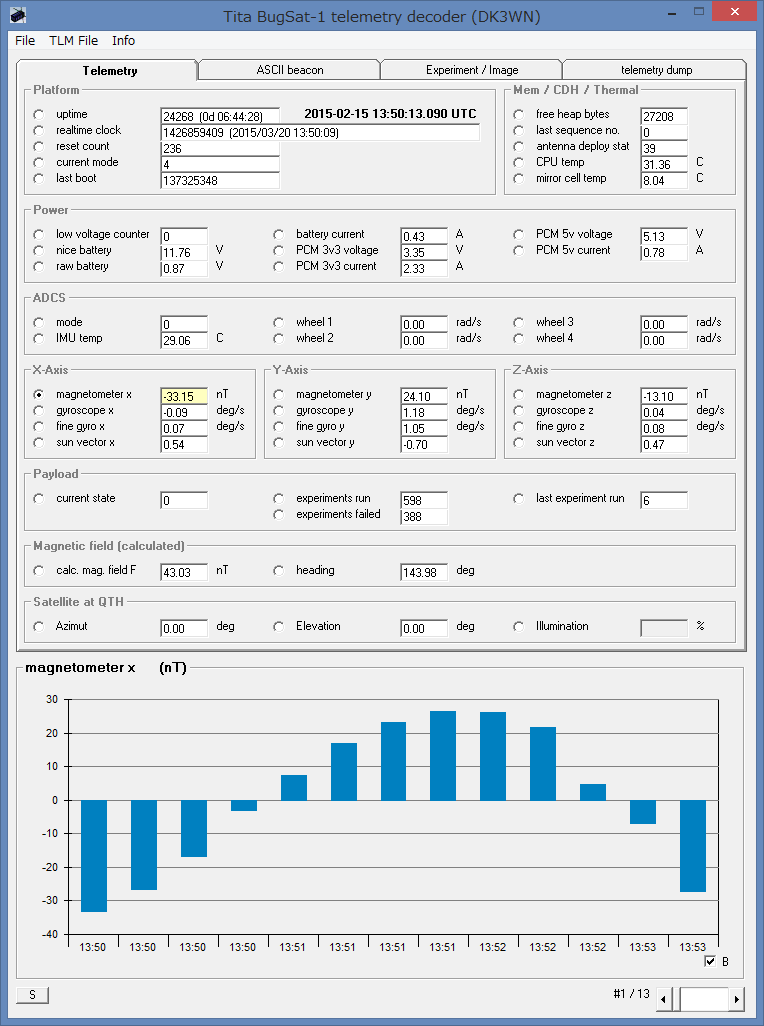Select the realtime clock radio button
The width and height of the screenshot is (764, 1026).
click(39, 130)
